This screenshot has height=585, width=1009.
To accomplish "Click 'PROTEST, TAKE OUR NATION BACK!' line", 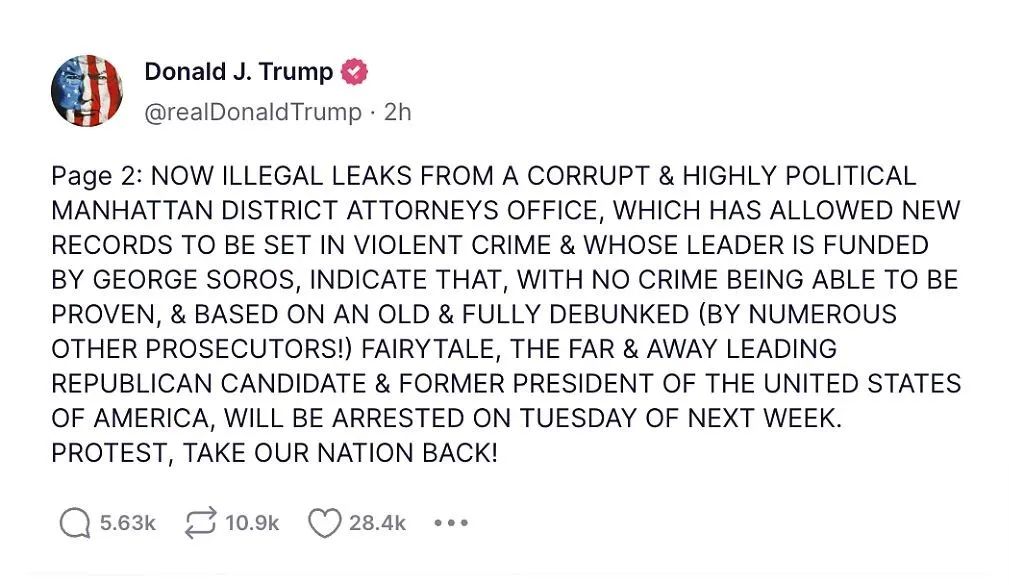I will (274, 453).
